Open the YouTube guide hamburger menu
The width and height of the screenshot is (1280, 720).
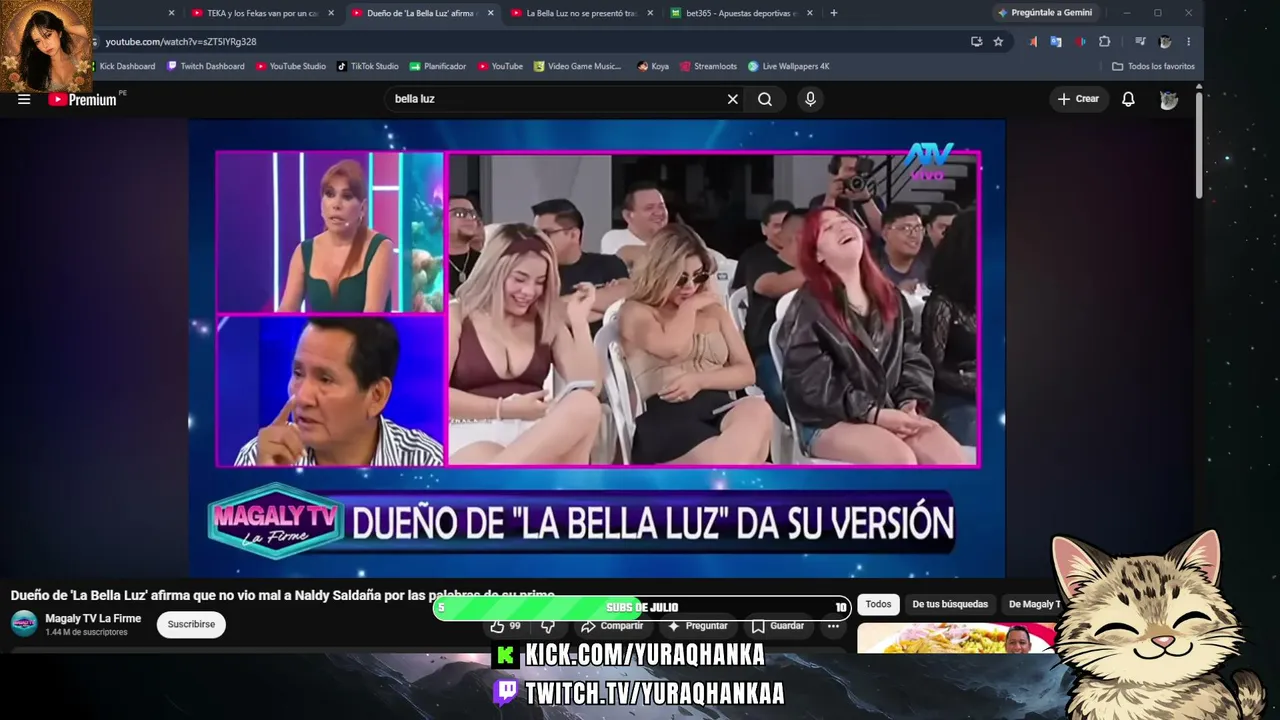[x=24, y=99]
